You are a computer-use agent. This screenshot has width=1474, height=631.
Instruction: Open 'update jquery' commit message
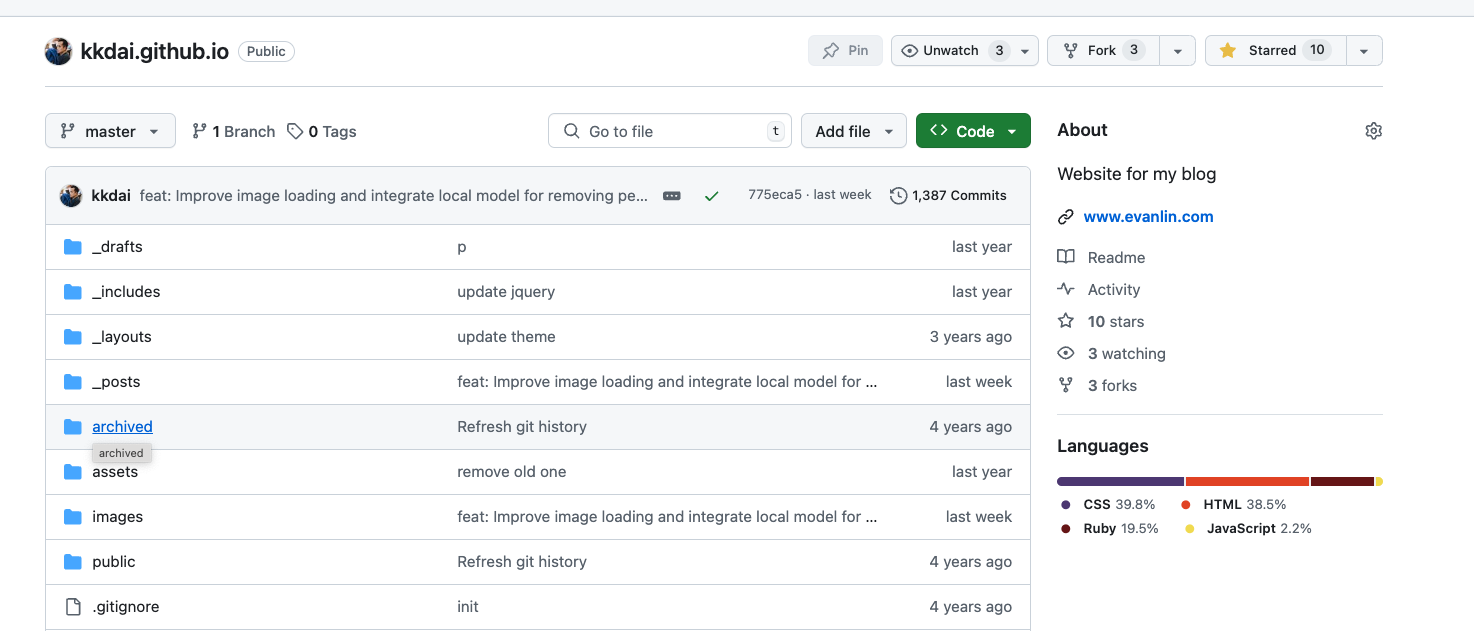[x=506, y=292]
